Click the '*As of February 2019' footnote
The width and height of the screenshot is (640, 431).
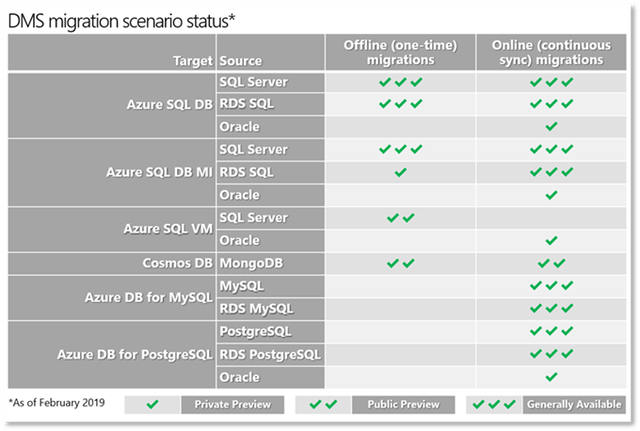click(x=57, y=403)
